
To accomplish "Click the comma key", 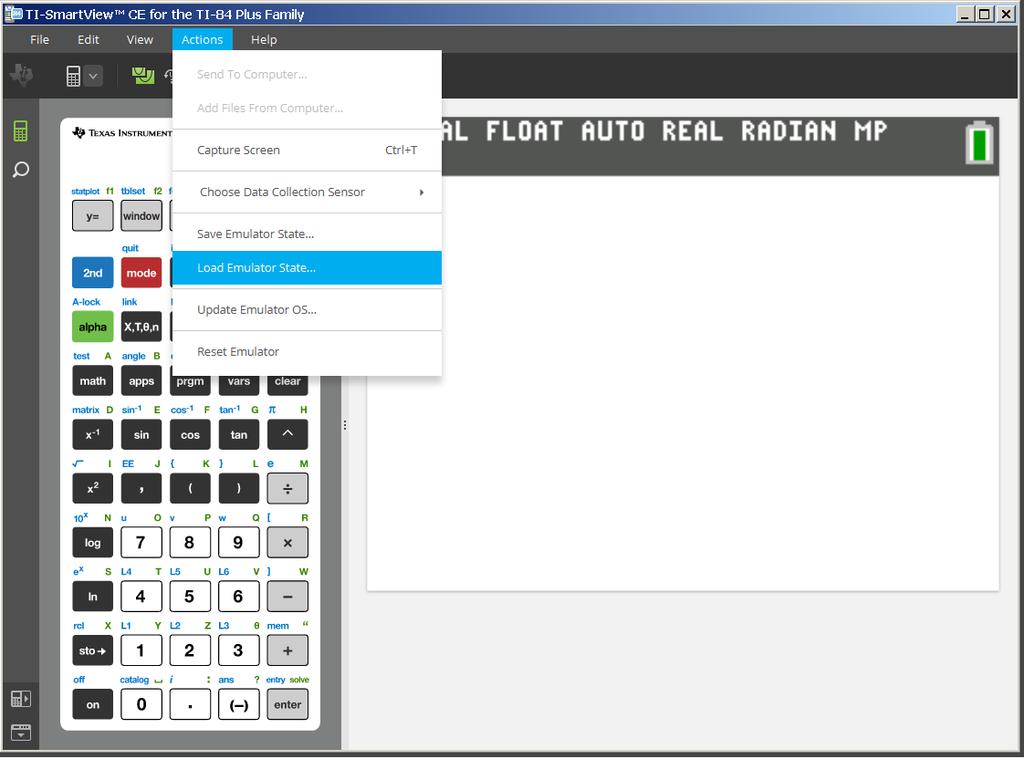I will pyautogui.click(x=141, y=489).
